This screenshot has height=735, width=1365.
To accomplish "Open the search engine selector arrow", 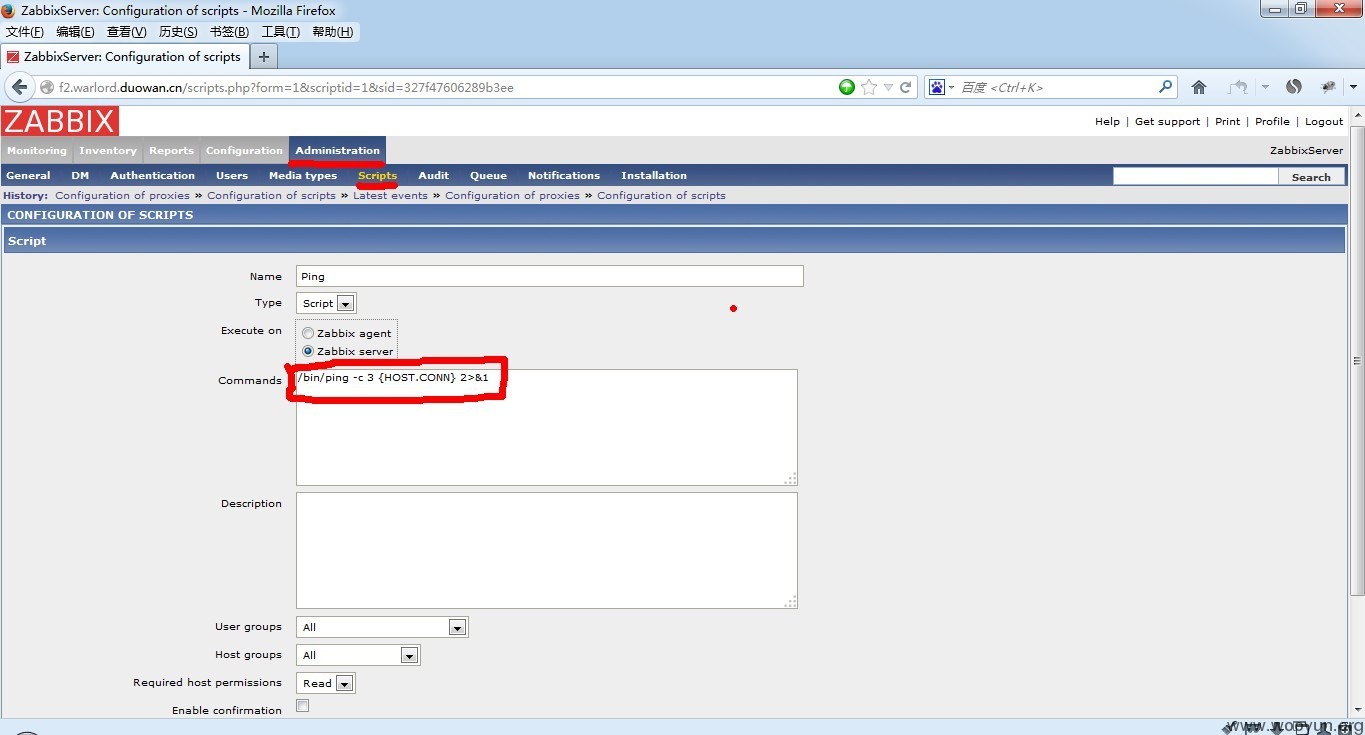I will pyautogui.click(x=951, y=87).
